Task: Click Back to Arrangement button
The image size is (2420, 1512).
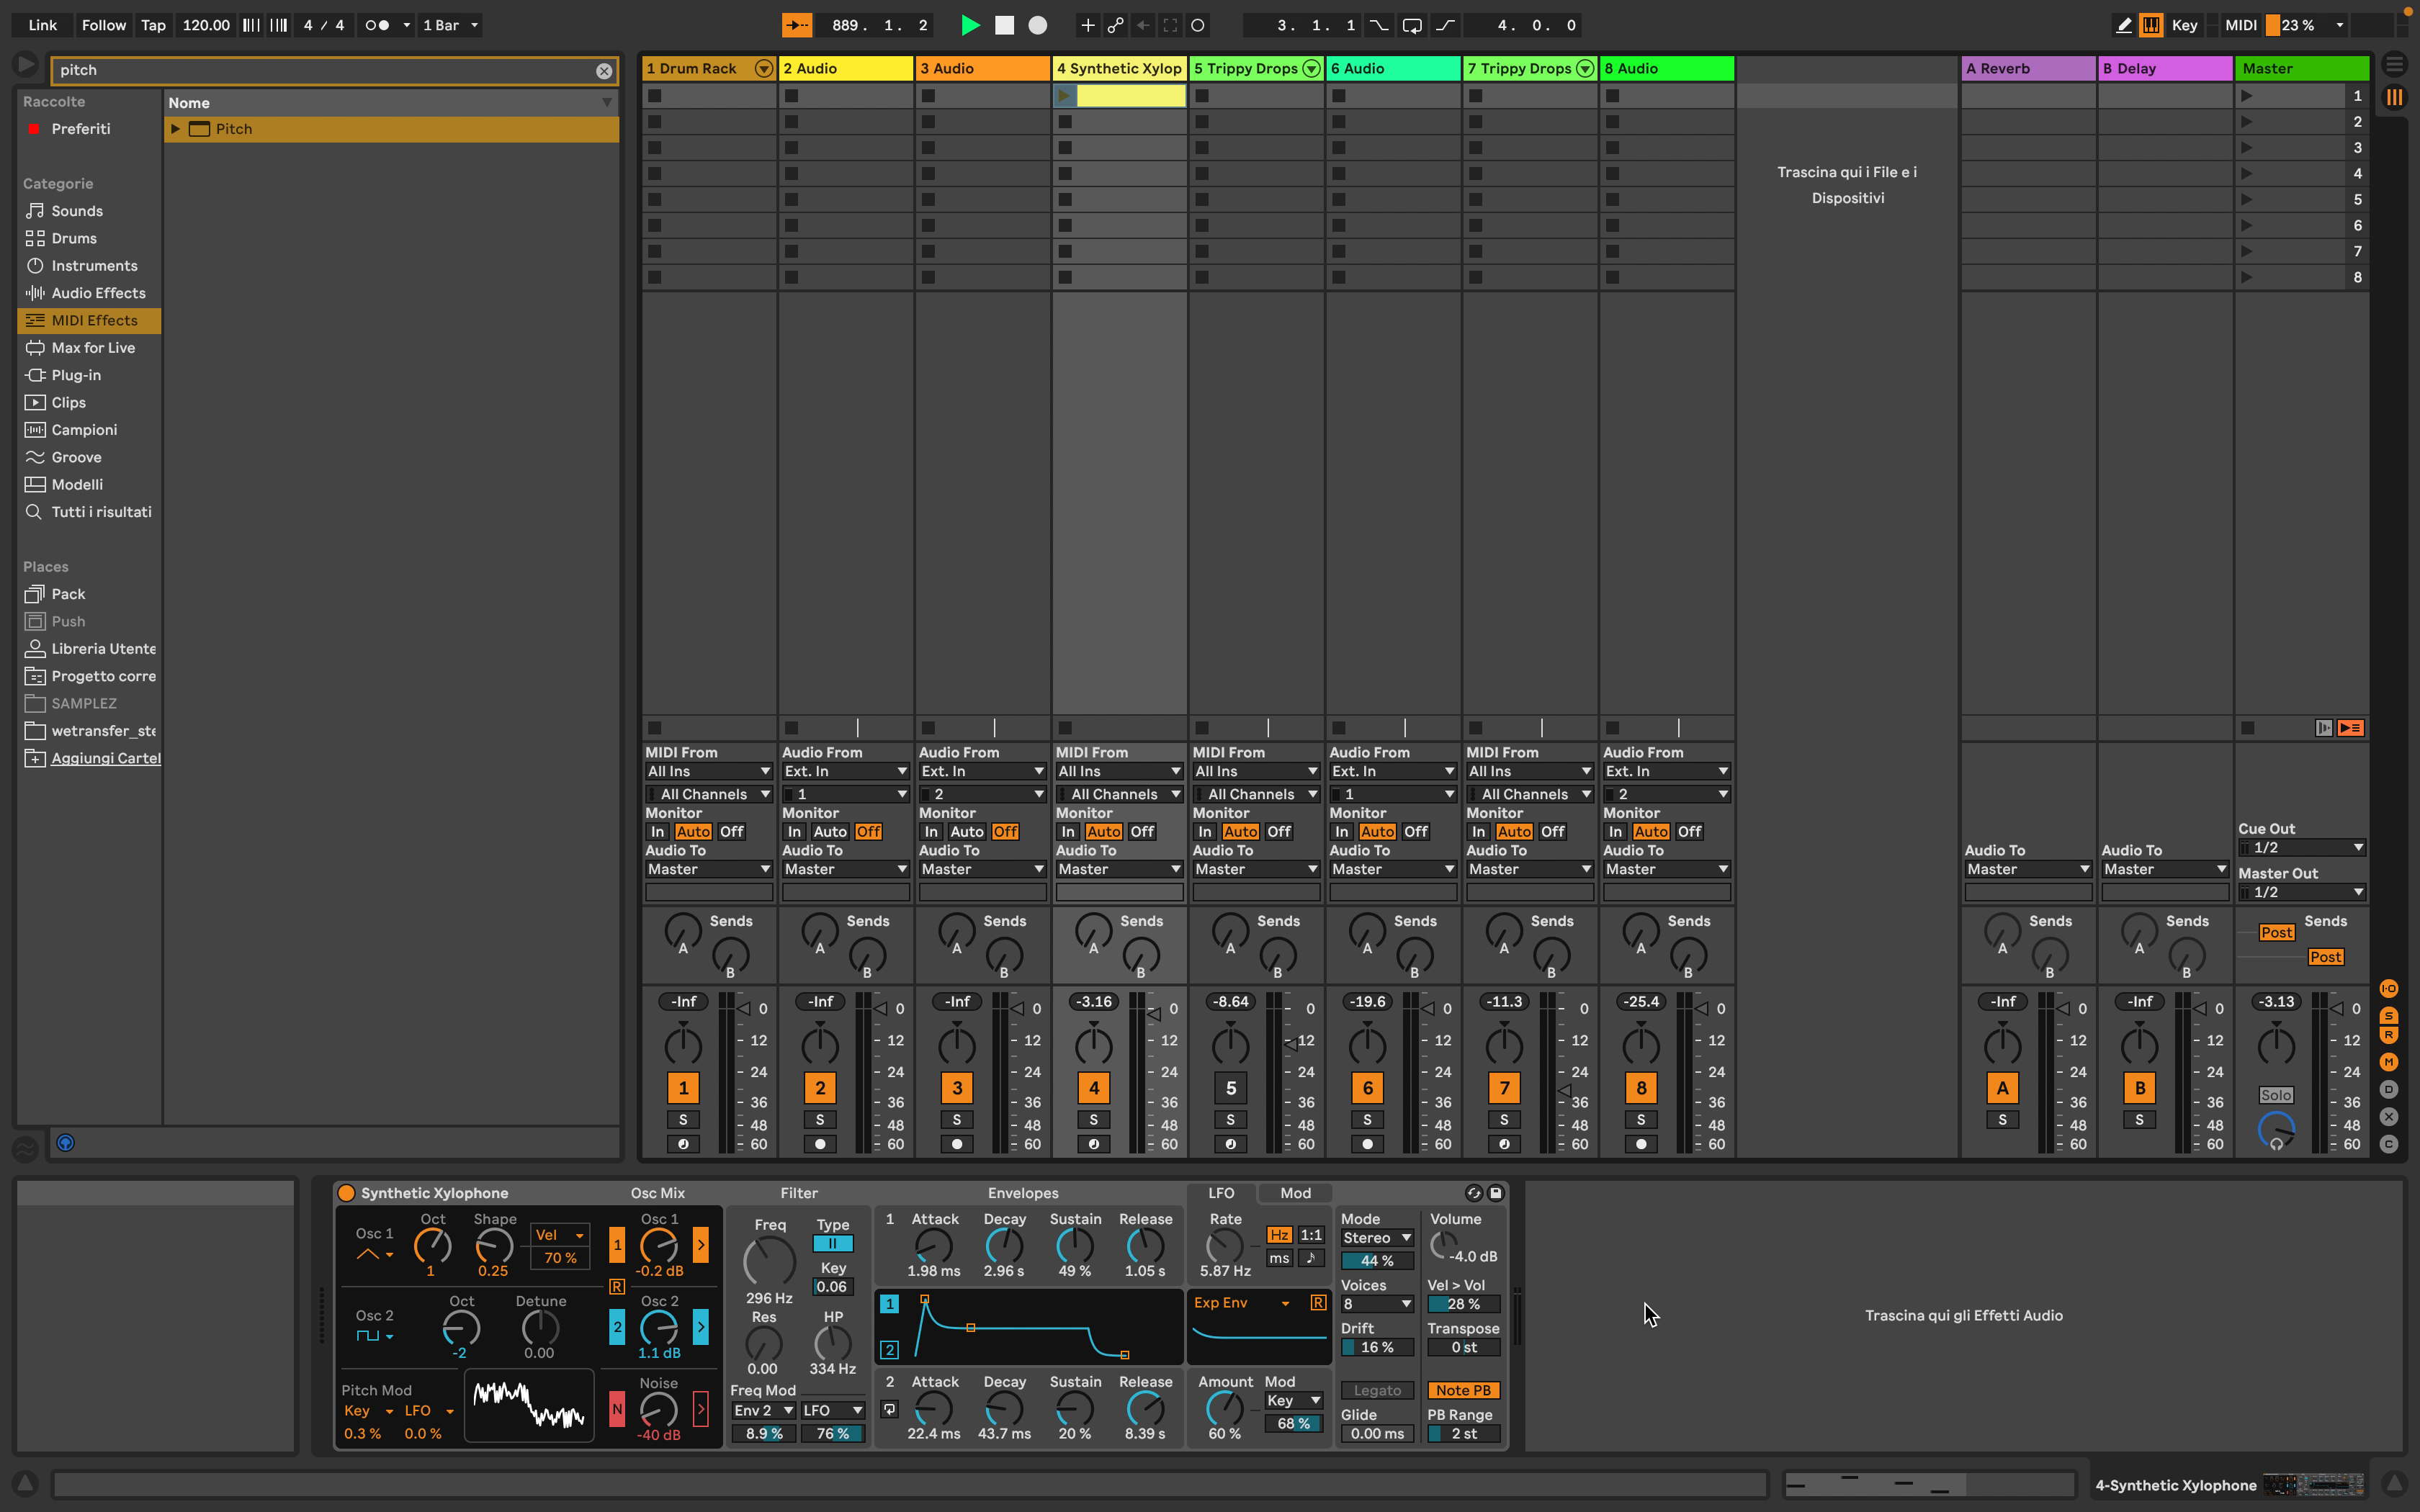Action: tap(2350, 728)
